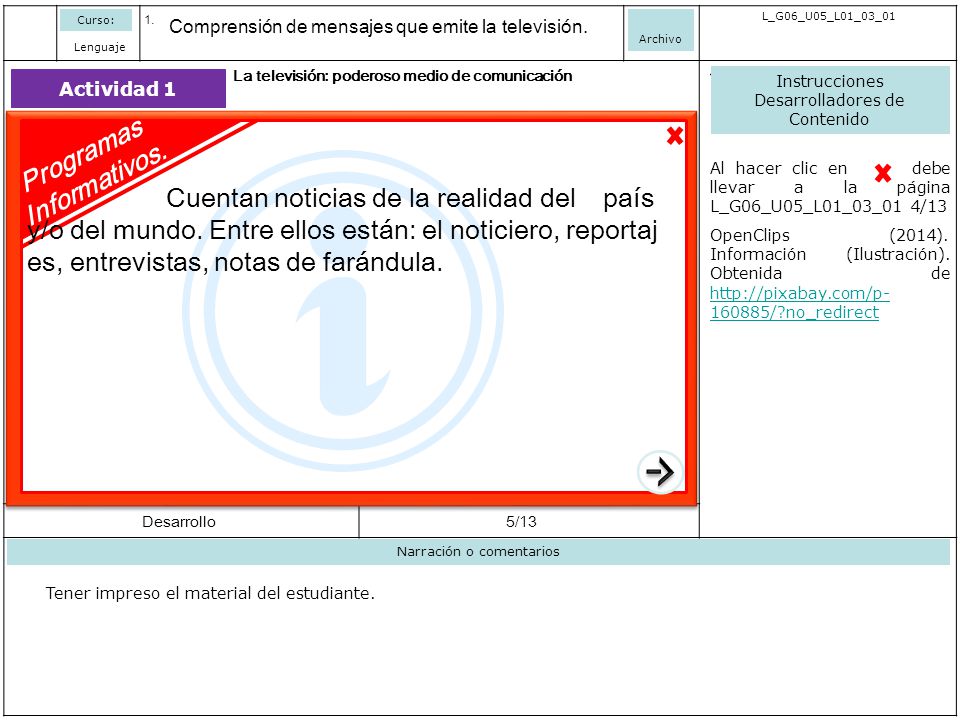
Task: Click the Archivo header cell
Action: pos(661,30)
